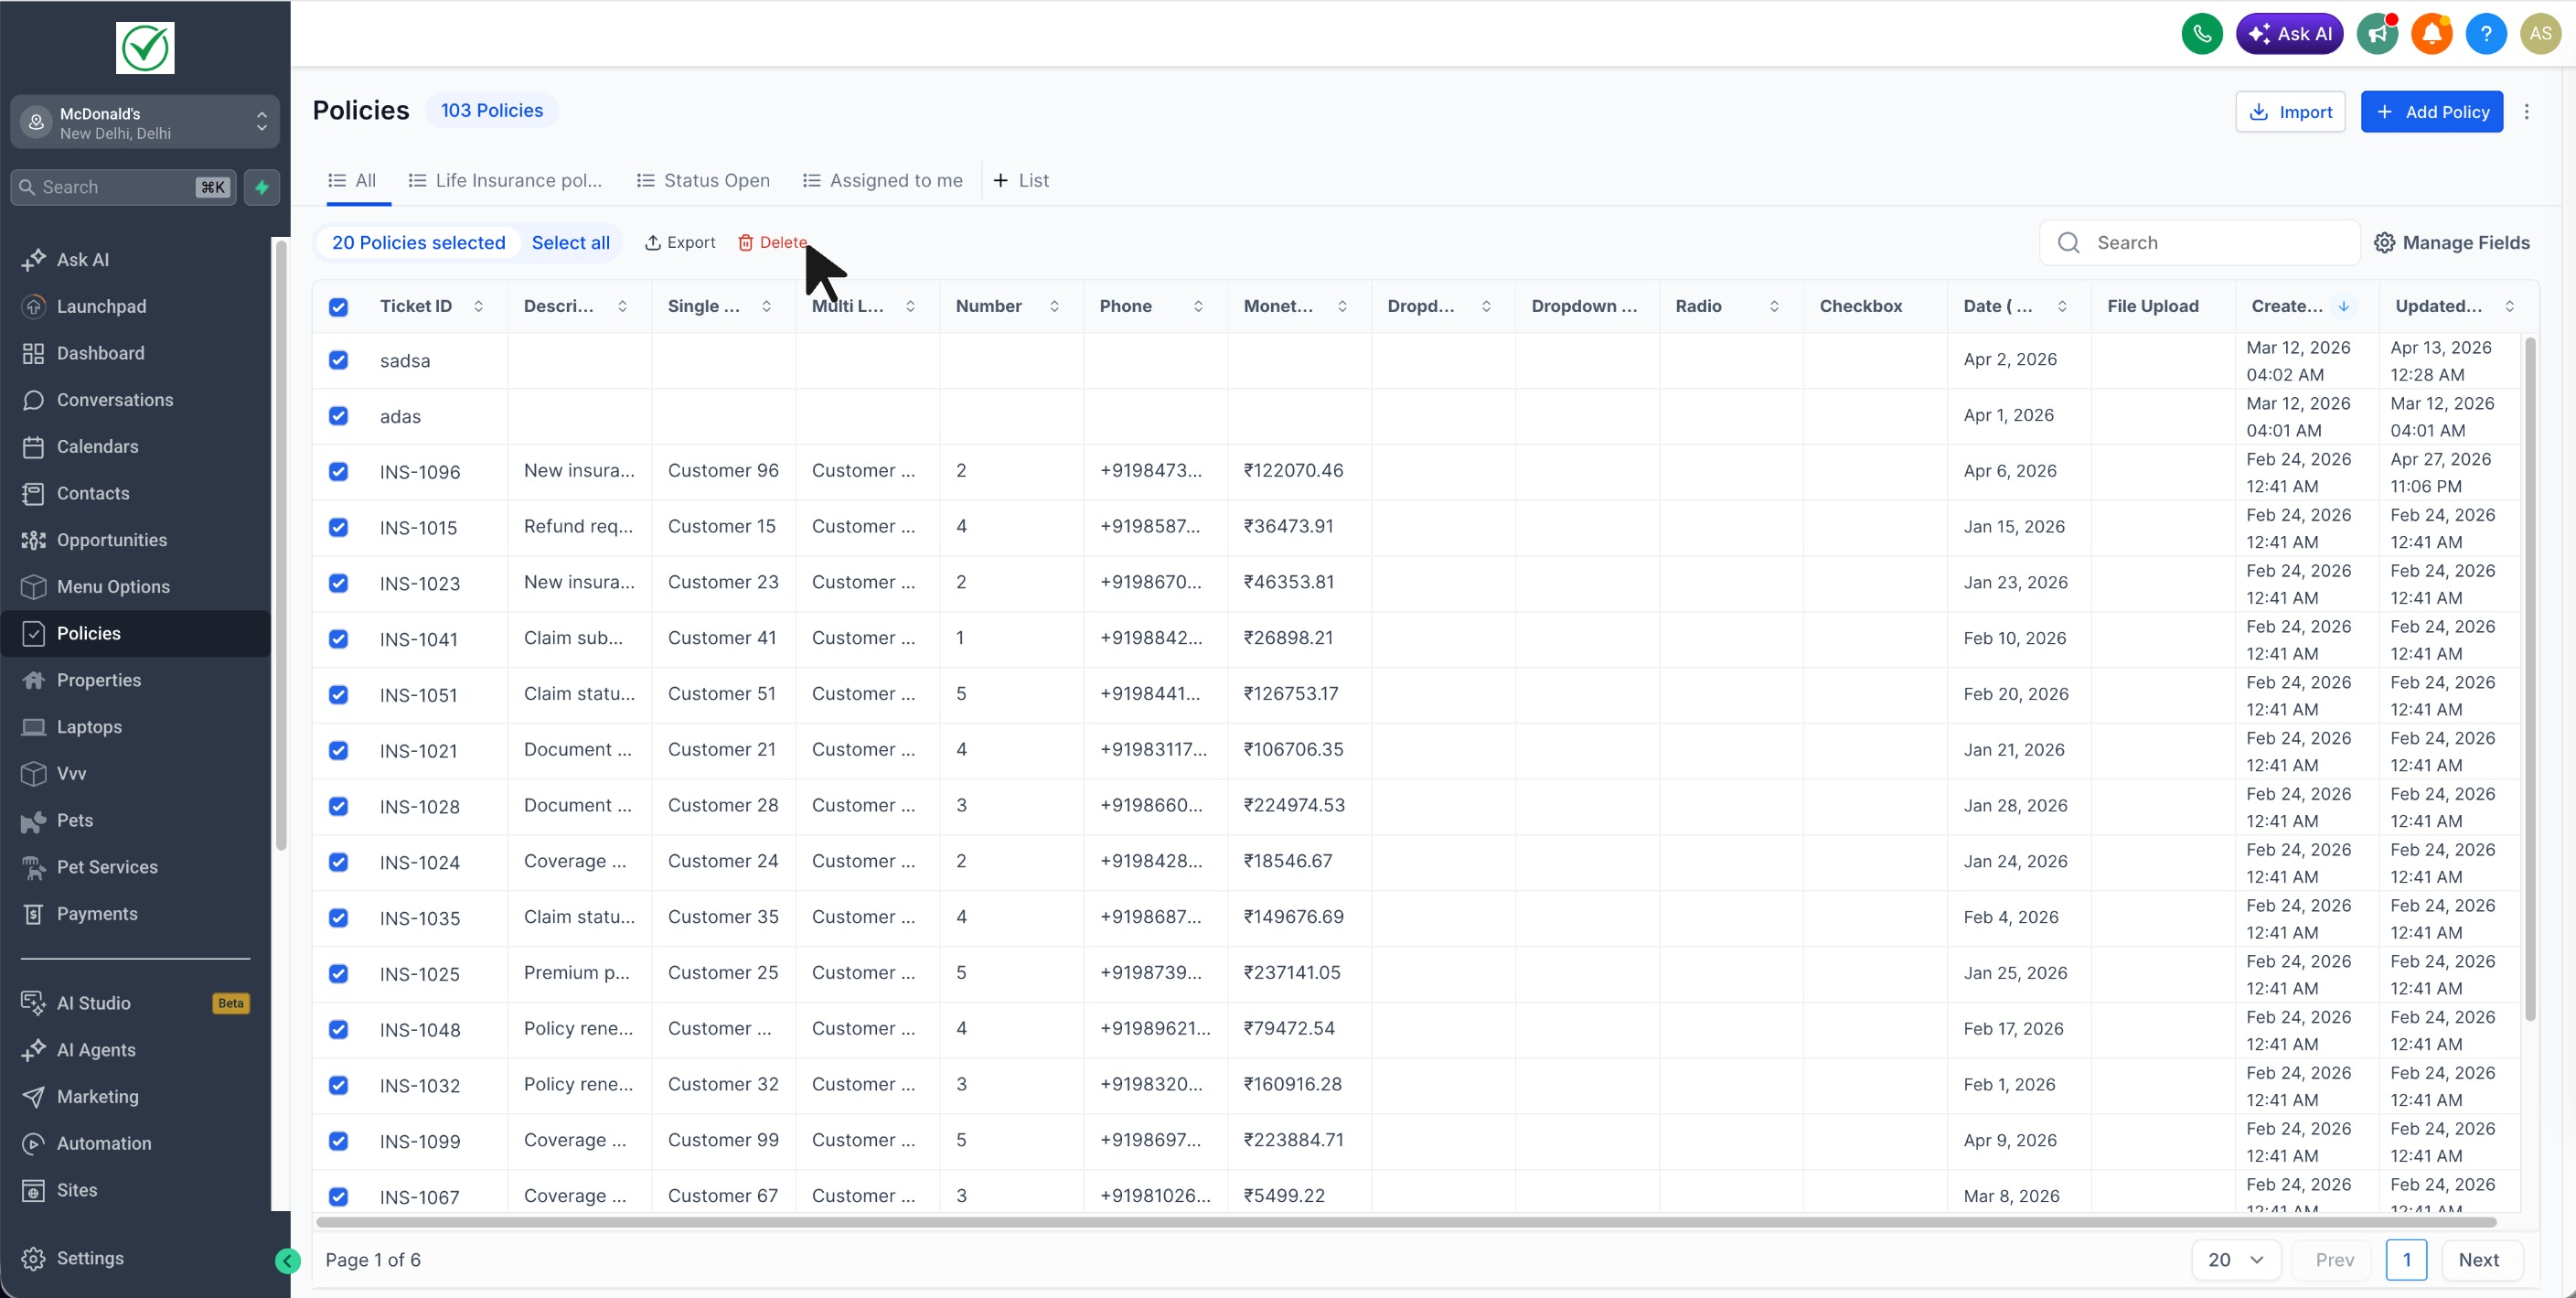Switch to the Life Insurance policies tab
This screenshot has width=2576, height=1298.
[x=505, y=181]
